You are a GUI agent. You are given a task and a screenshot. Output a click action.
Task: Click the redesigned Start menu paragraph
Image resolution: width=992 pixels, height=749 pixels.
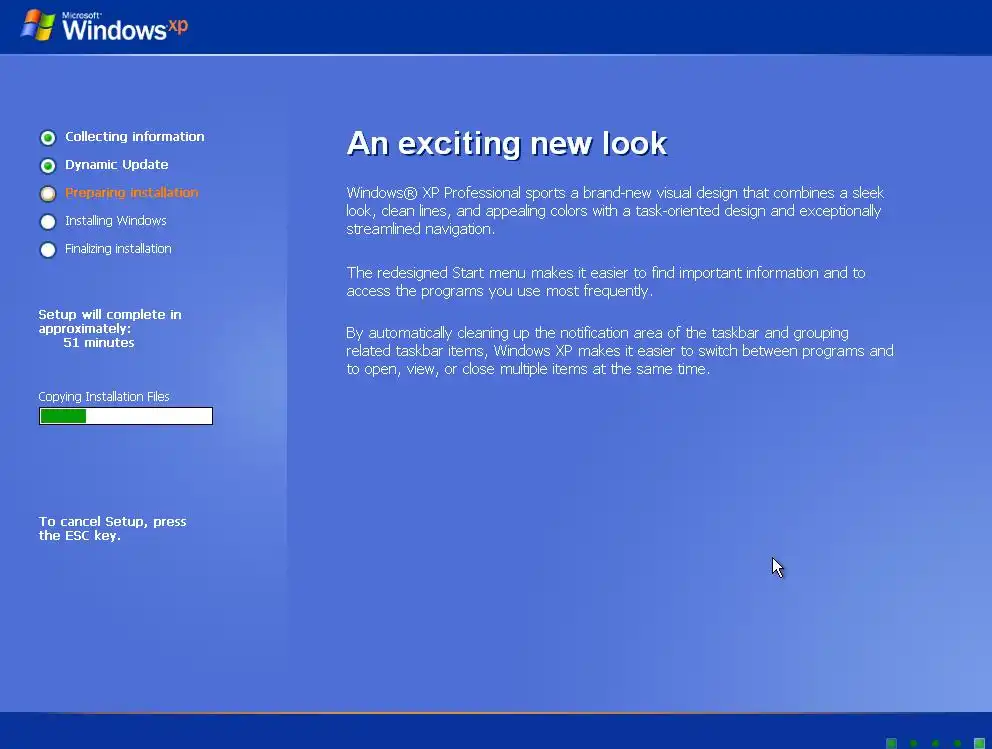click(x=605, y=282)
